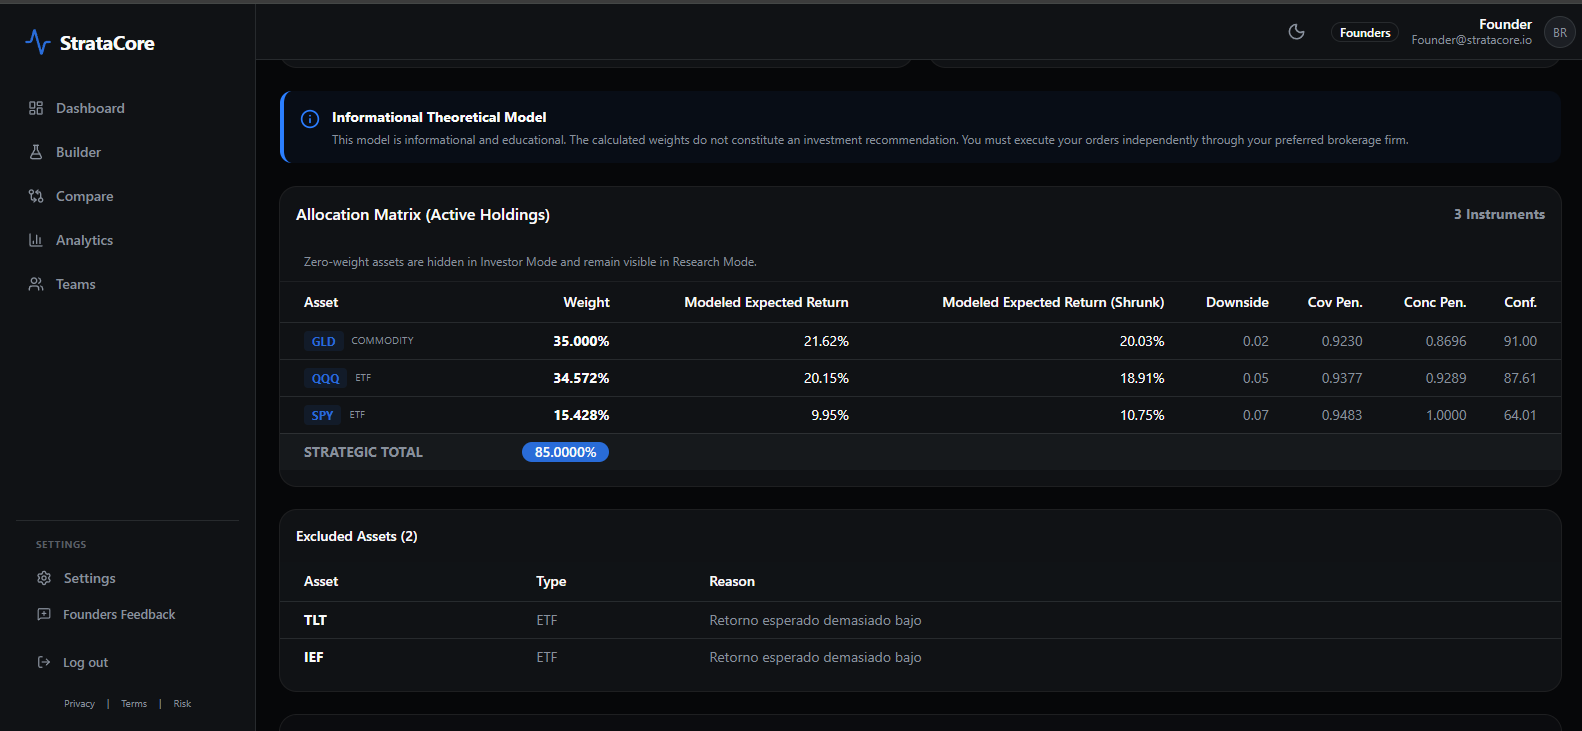Open Founders Feedback link

[x=119, y=614]
